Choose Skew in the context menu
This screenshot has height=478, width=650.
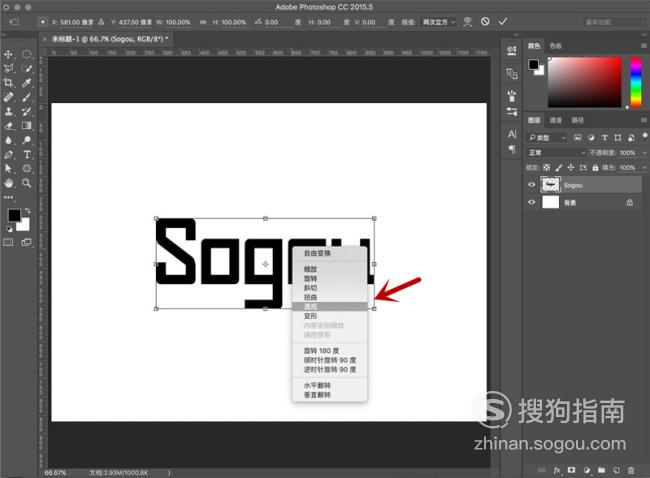coord(330,288)
